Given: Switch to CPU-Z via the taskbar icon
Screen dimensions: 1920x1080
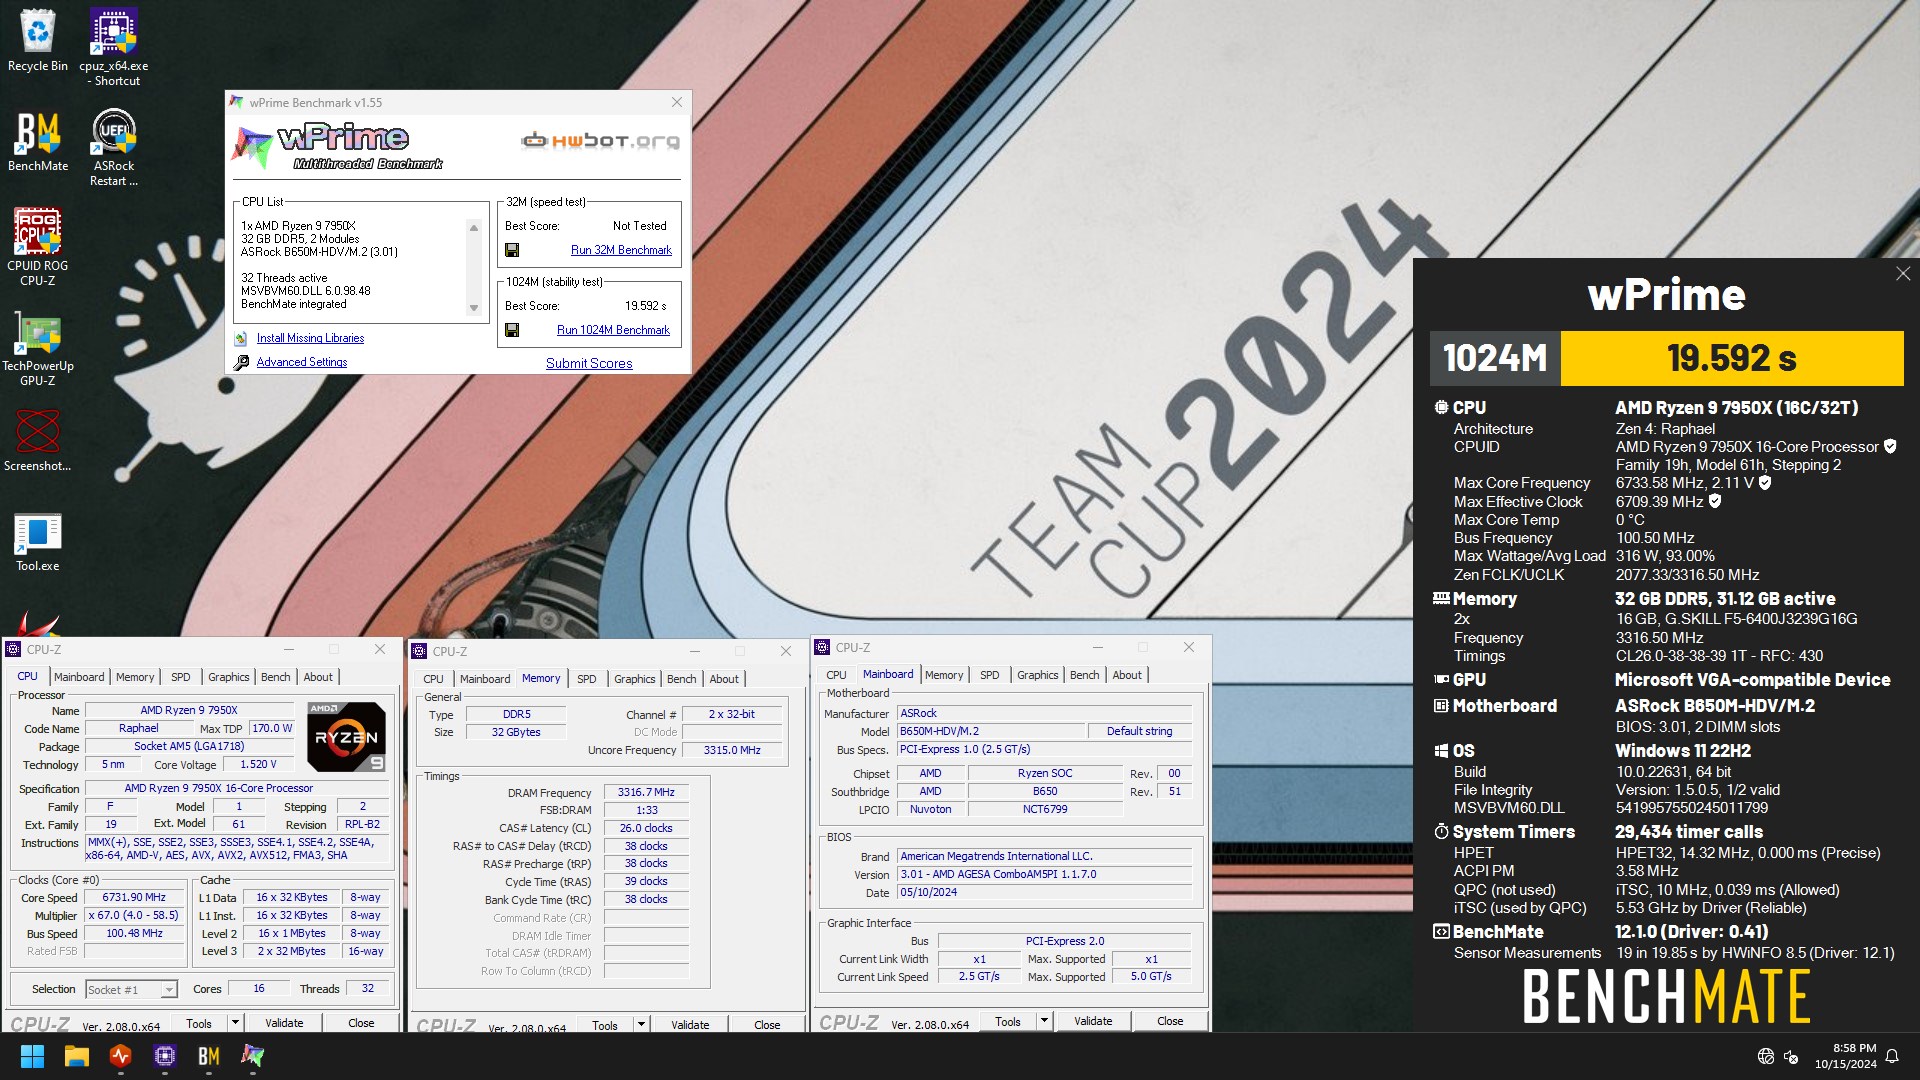Looking at the screenshot, I should (164, 1056).
